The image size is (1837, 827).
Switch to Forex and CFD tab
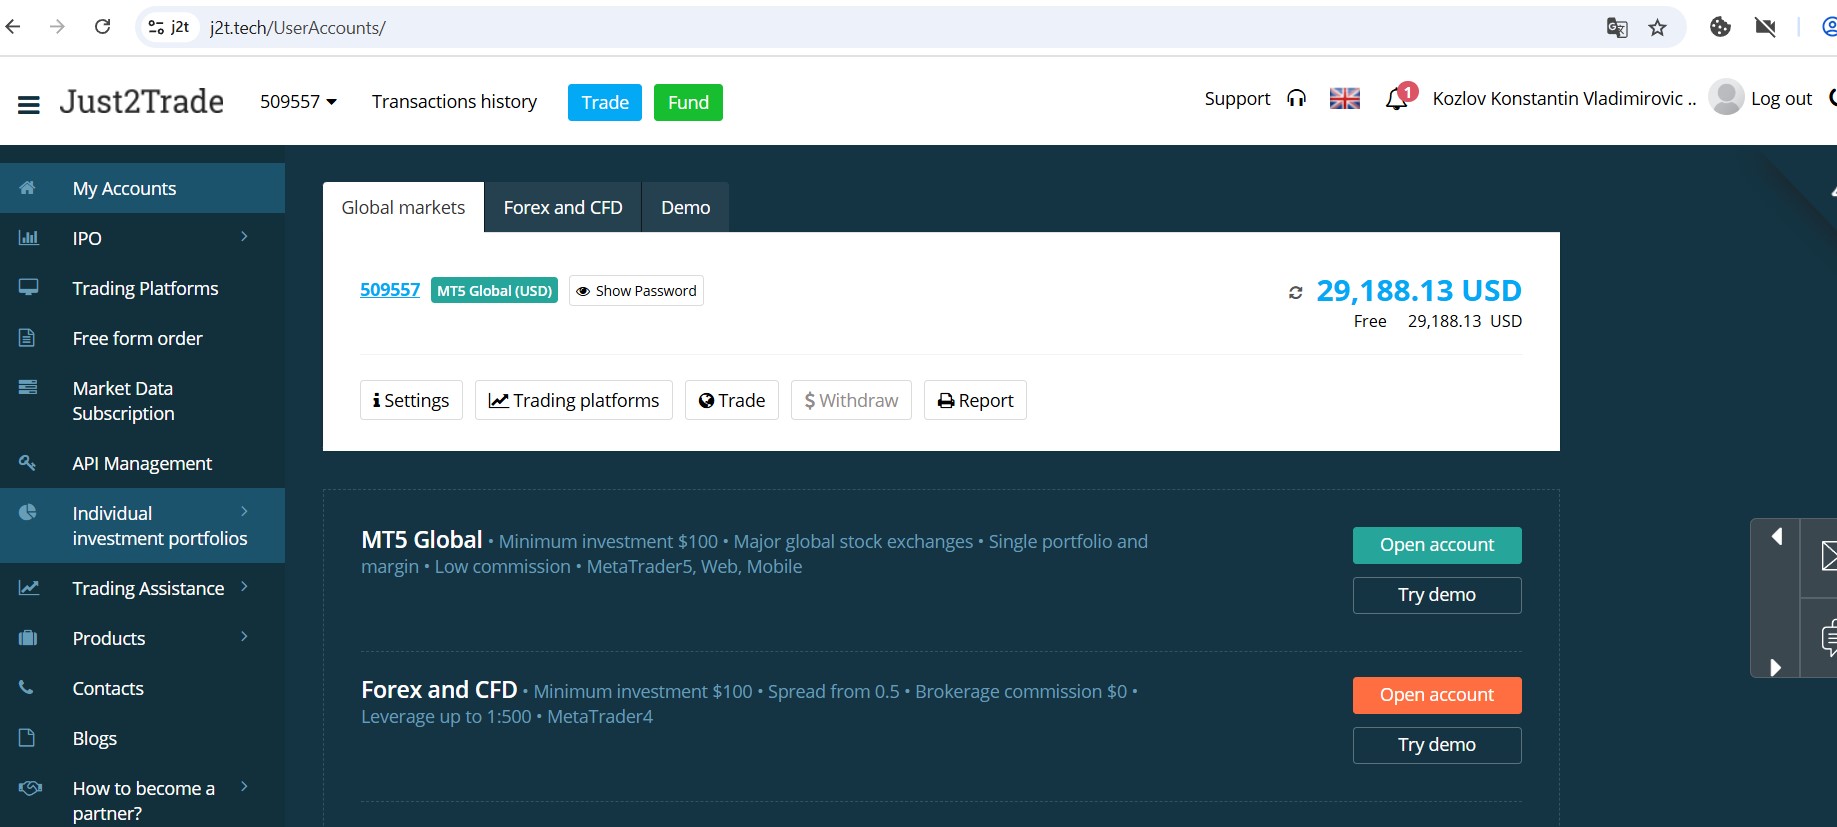[562, 208]
